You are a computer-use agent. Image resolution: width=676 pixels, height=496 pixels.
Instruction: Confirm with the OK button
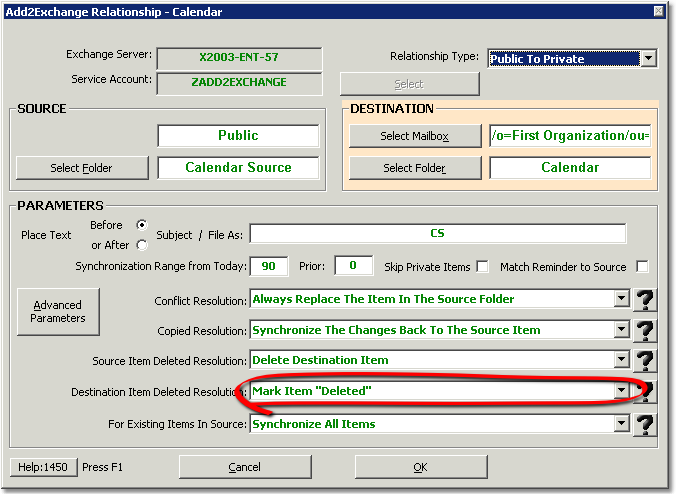[421, 467]
